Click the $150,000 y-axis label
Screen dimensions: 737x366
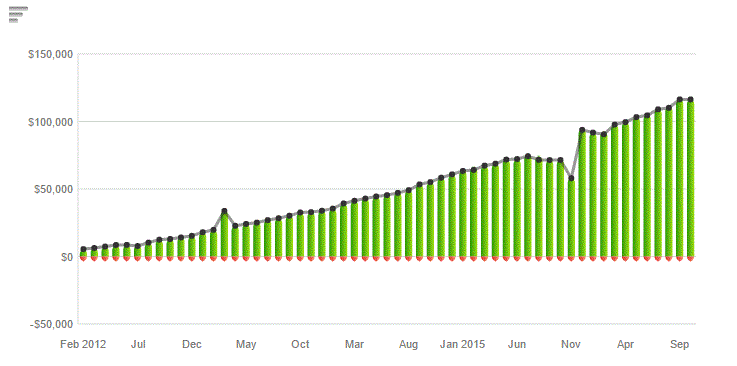(x=51, y=55)
